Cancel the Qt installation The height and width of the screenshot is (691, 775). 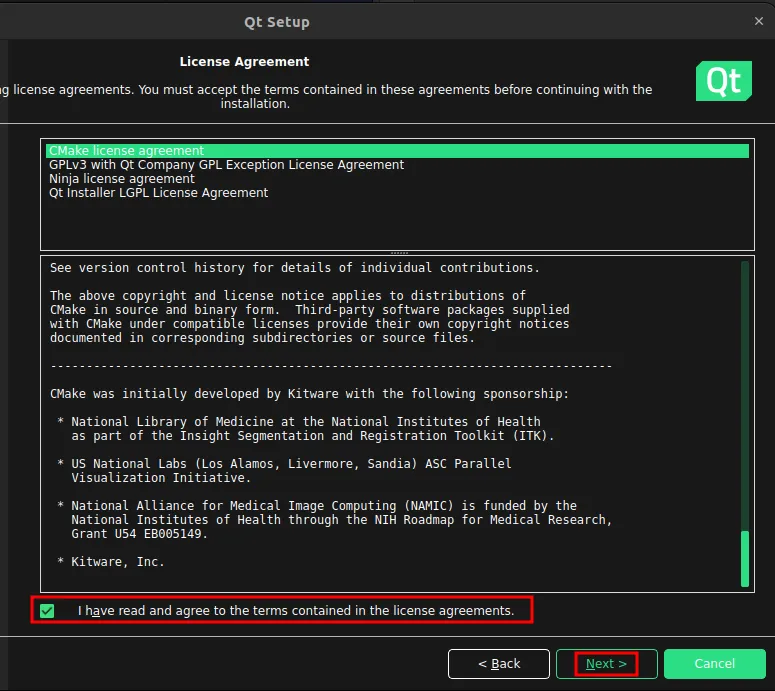(715, 664)
